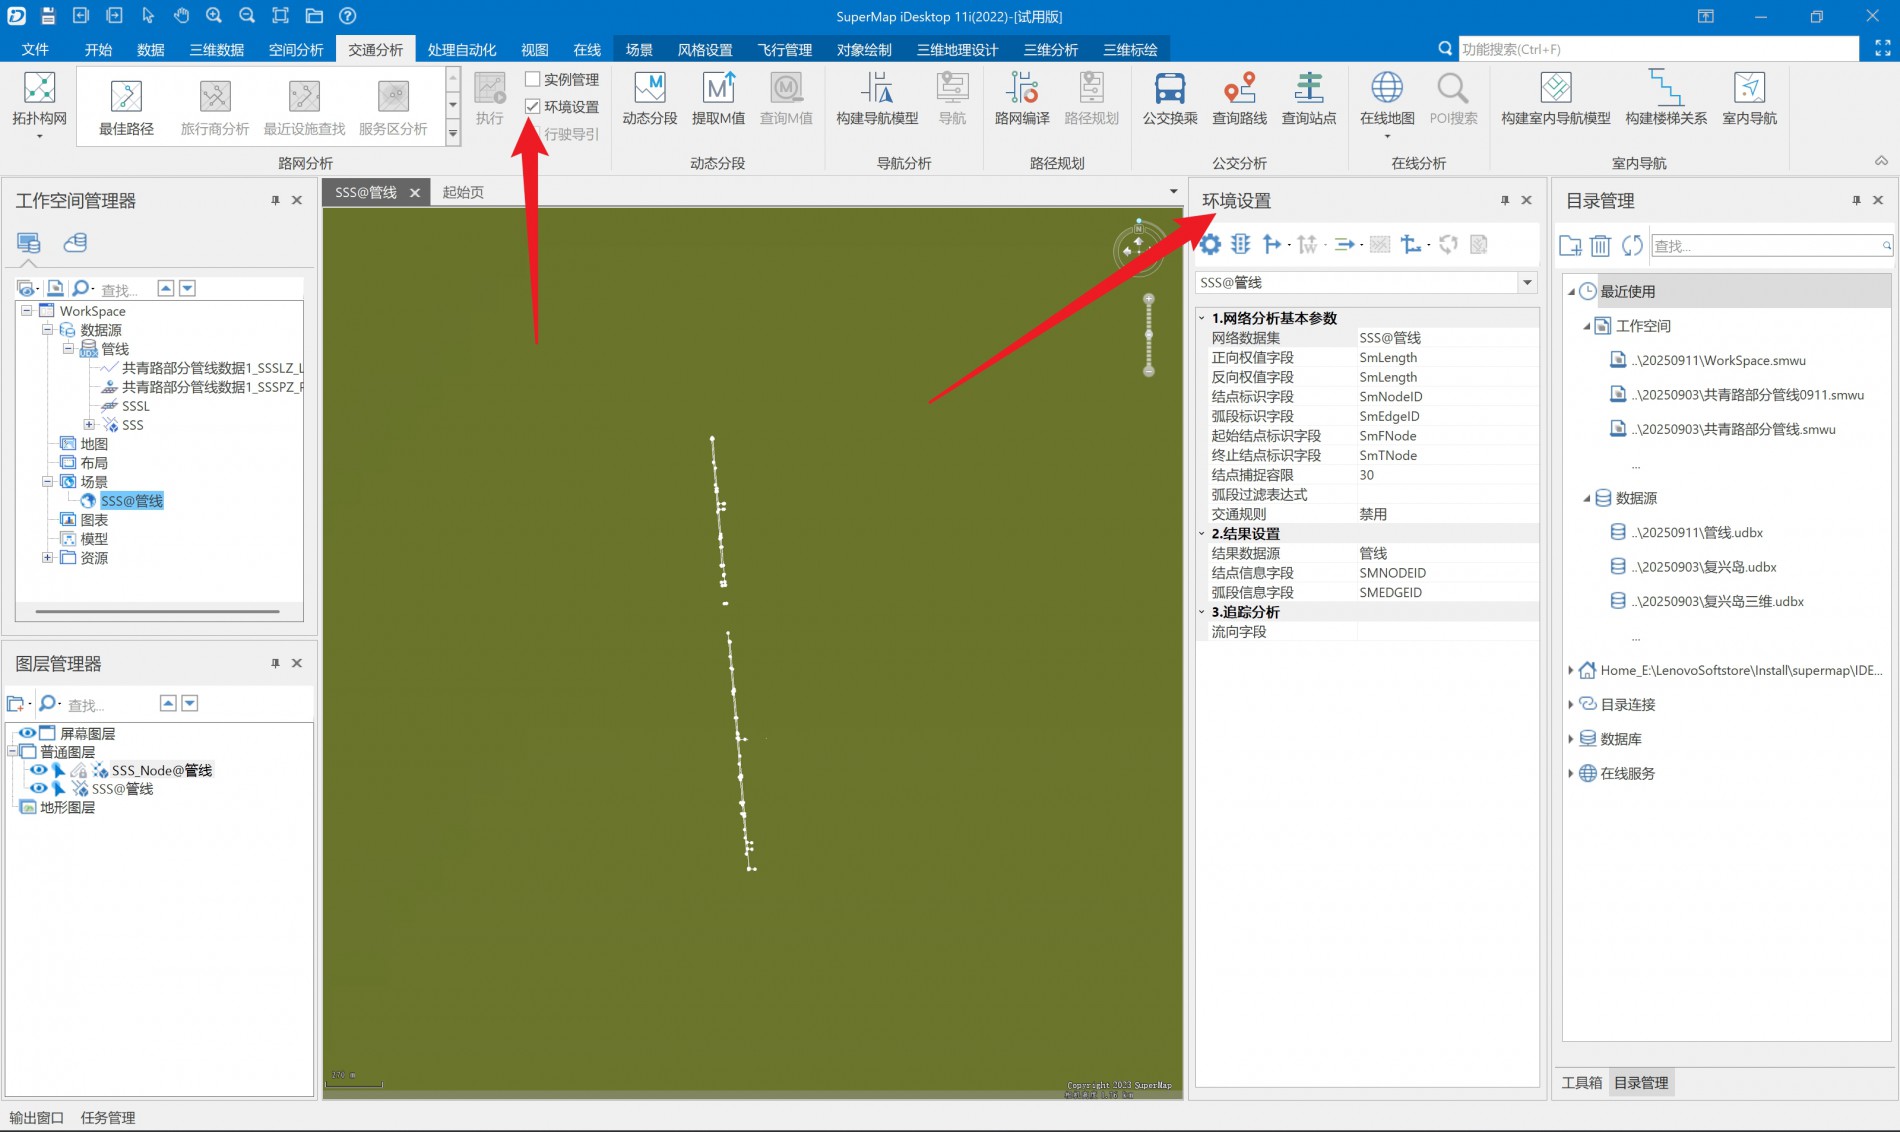This screenshot has height=1132, width=1900.
Task: Enable the 实例管理 checkbox
Action: [x=533, y=79]
